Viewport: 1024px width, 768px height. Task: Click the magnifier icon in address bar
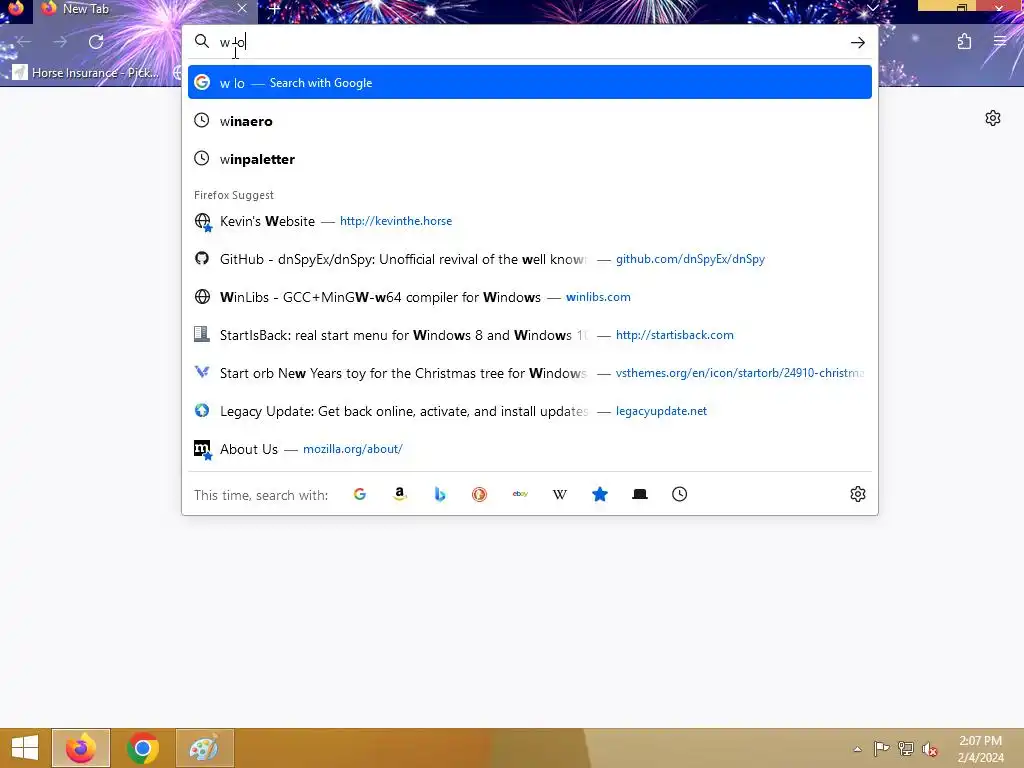tap(202, 42)
